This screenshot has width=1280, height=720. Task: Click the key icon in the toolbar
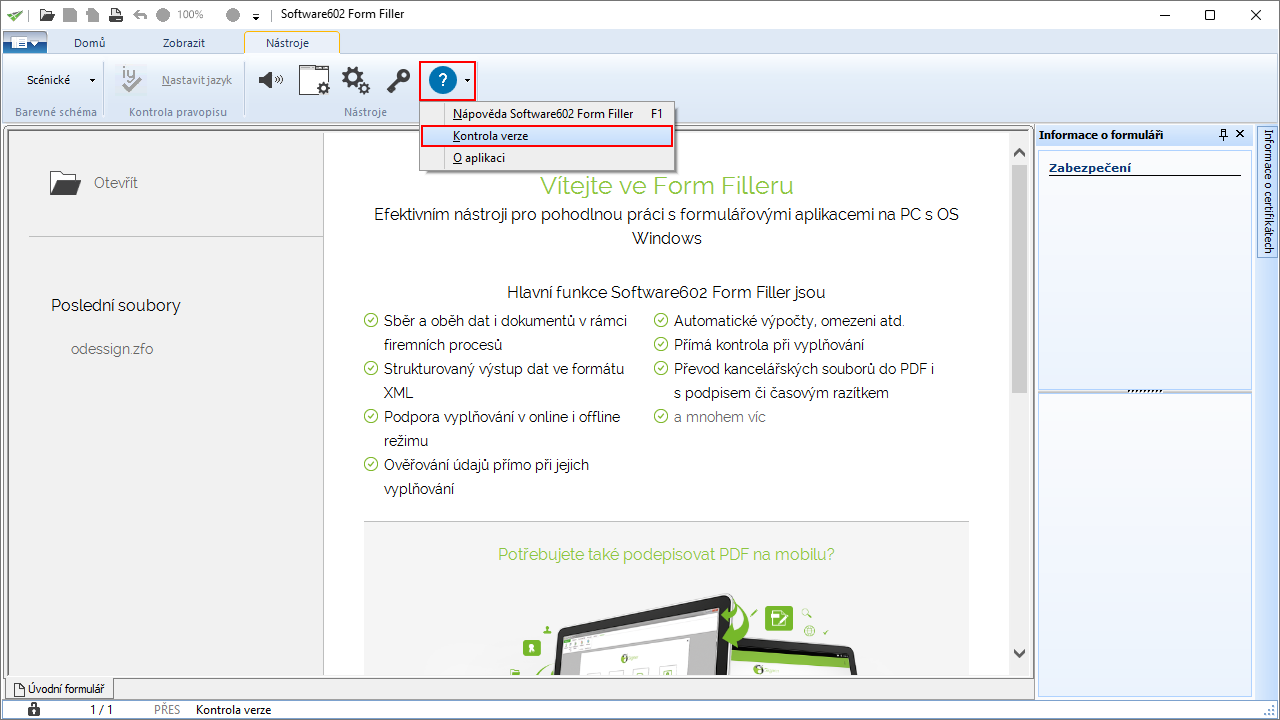point(398,80)
